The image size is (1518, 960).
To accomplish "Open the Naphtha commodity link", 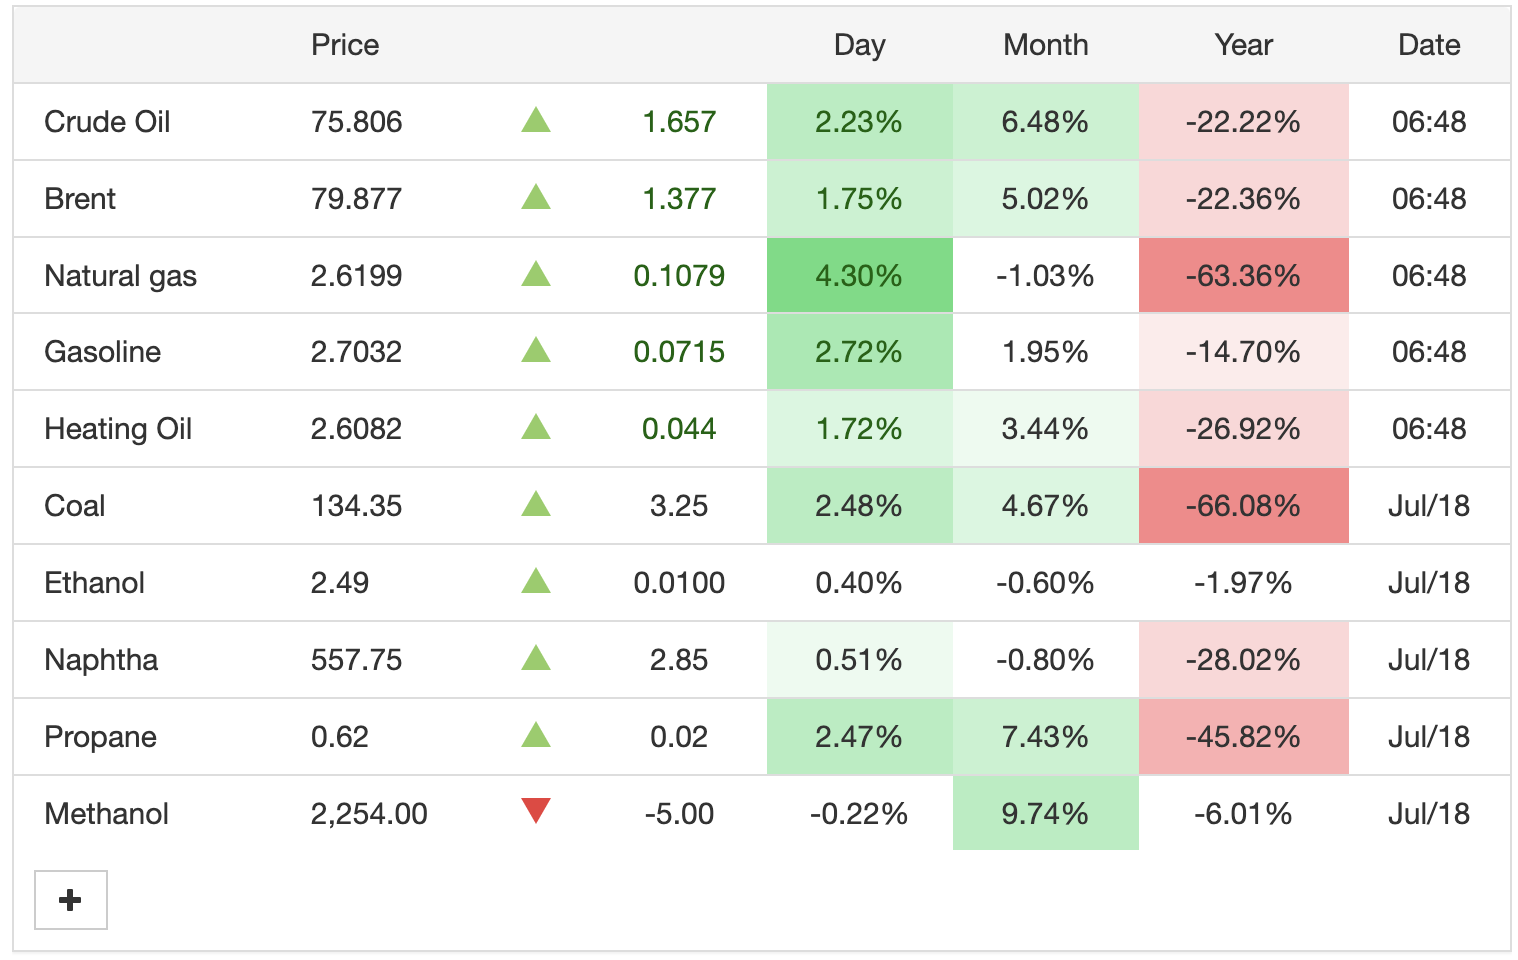I will tap(101, 660).
